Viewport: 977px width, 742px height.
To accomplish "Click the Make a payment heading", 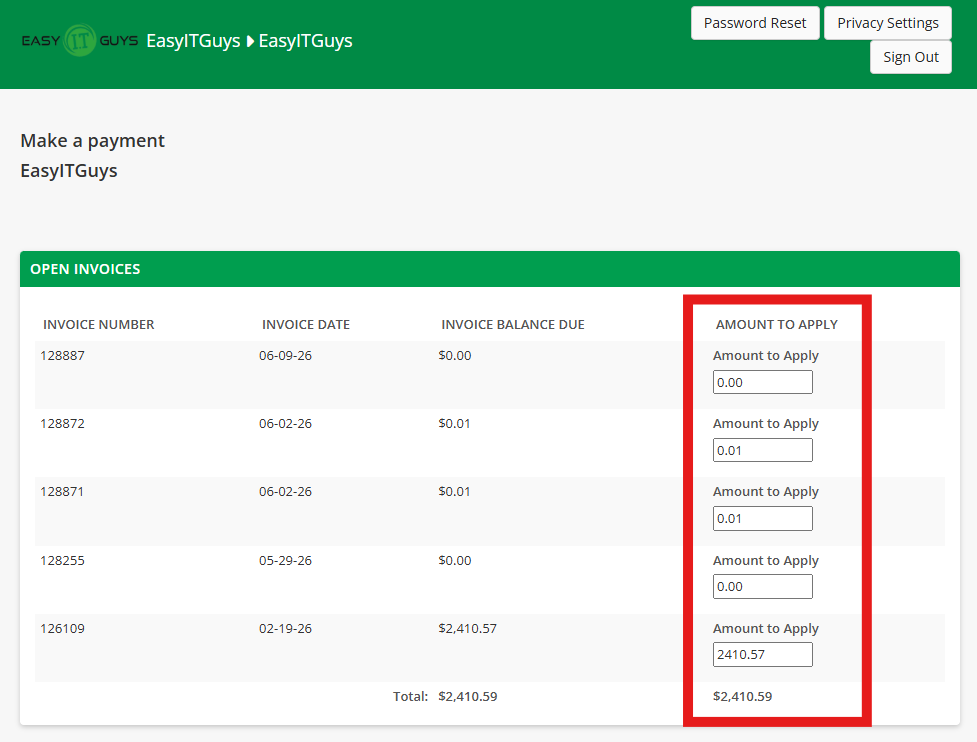I will (93, 141).
